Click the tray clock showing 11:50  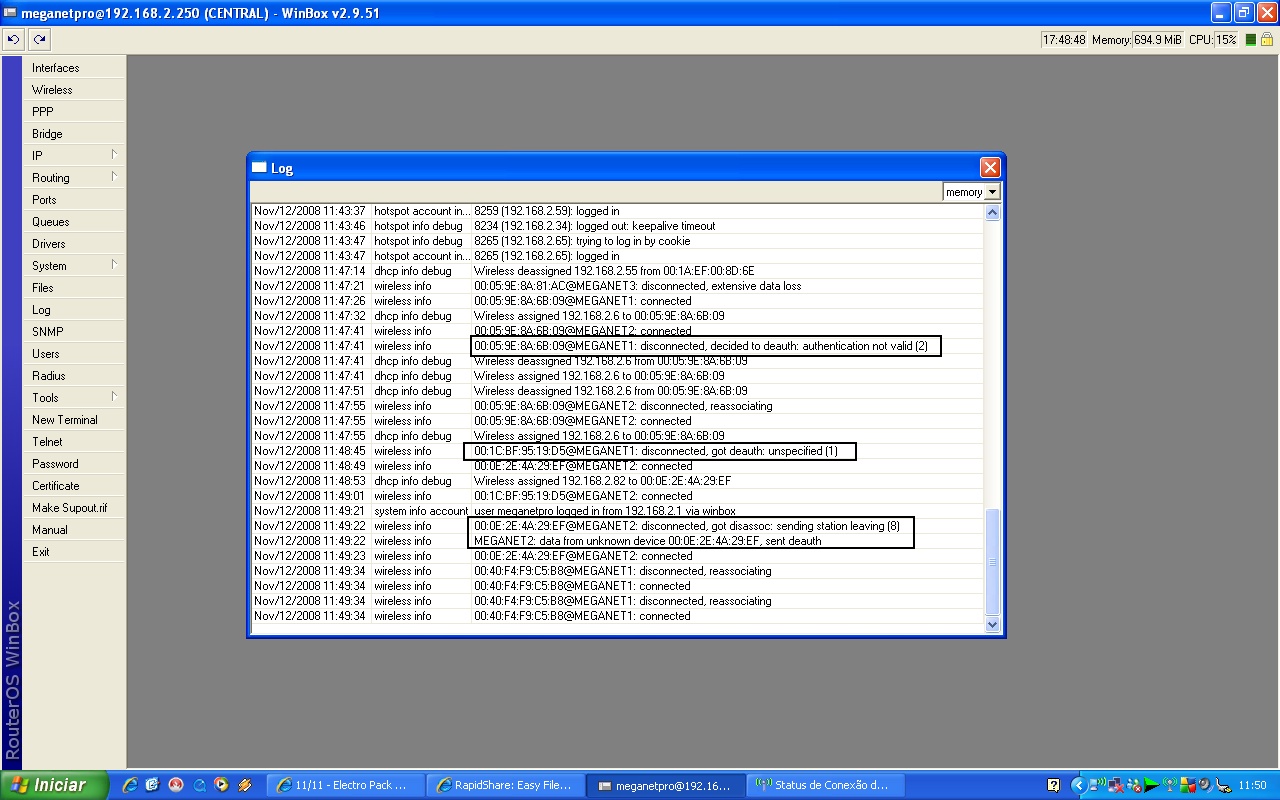point(1252,786)
